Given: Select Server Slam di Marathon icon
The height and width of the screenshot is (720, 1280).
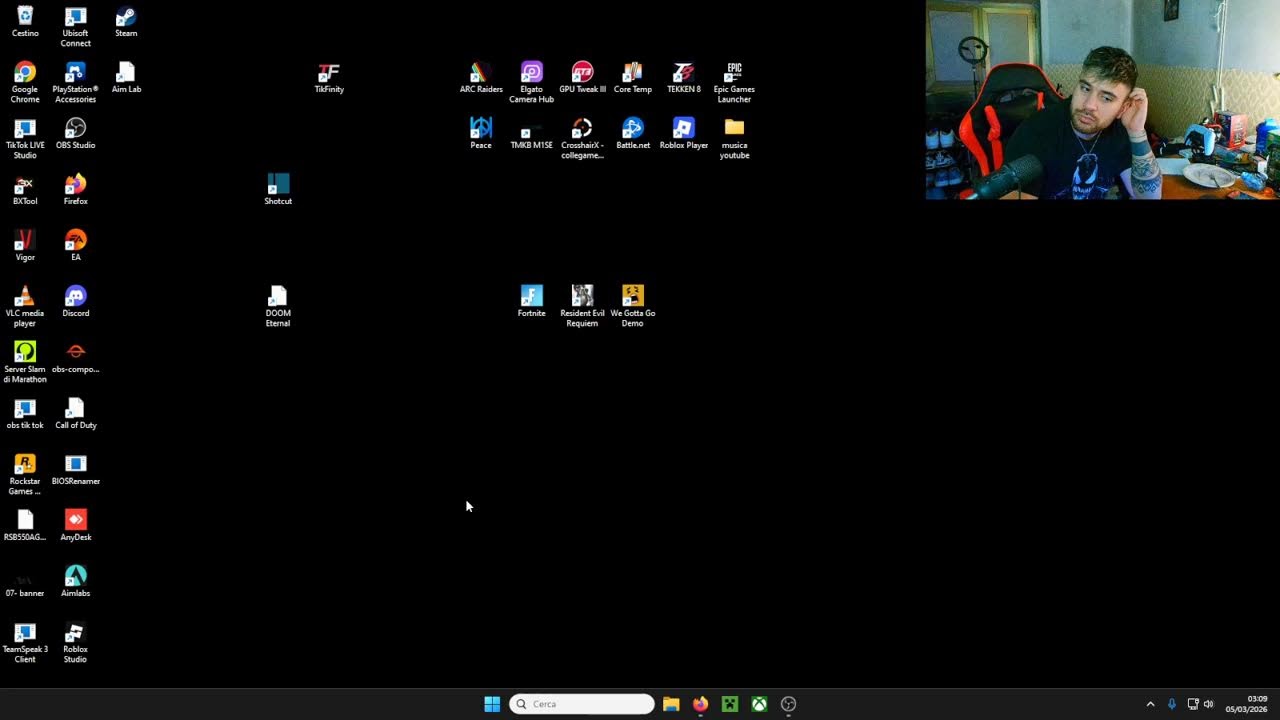Looking at the screenshot, I should pyautogui.click(x=25, y=362).
